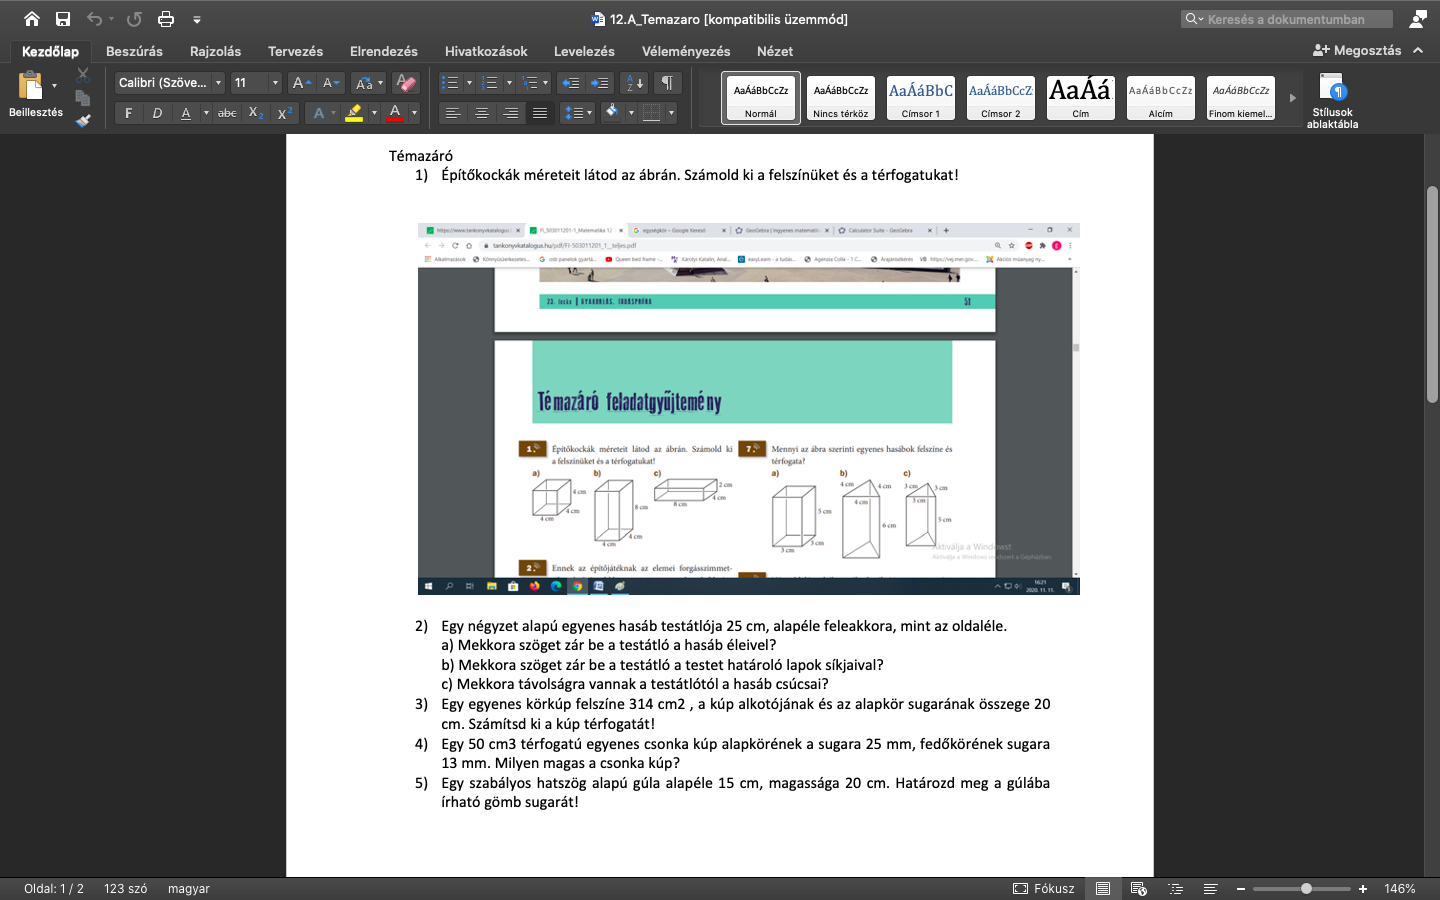Enable Fókusz mode in the status bar
Image resolution: width=1440 pixels, height=900 pixels.
click(1044, 888)
